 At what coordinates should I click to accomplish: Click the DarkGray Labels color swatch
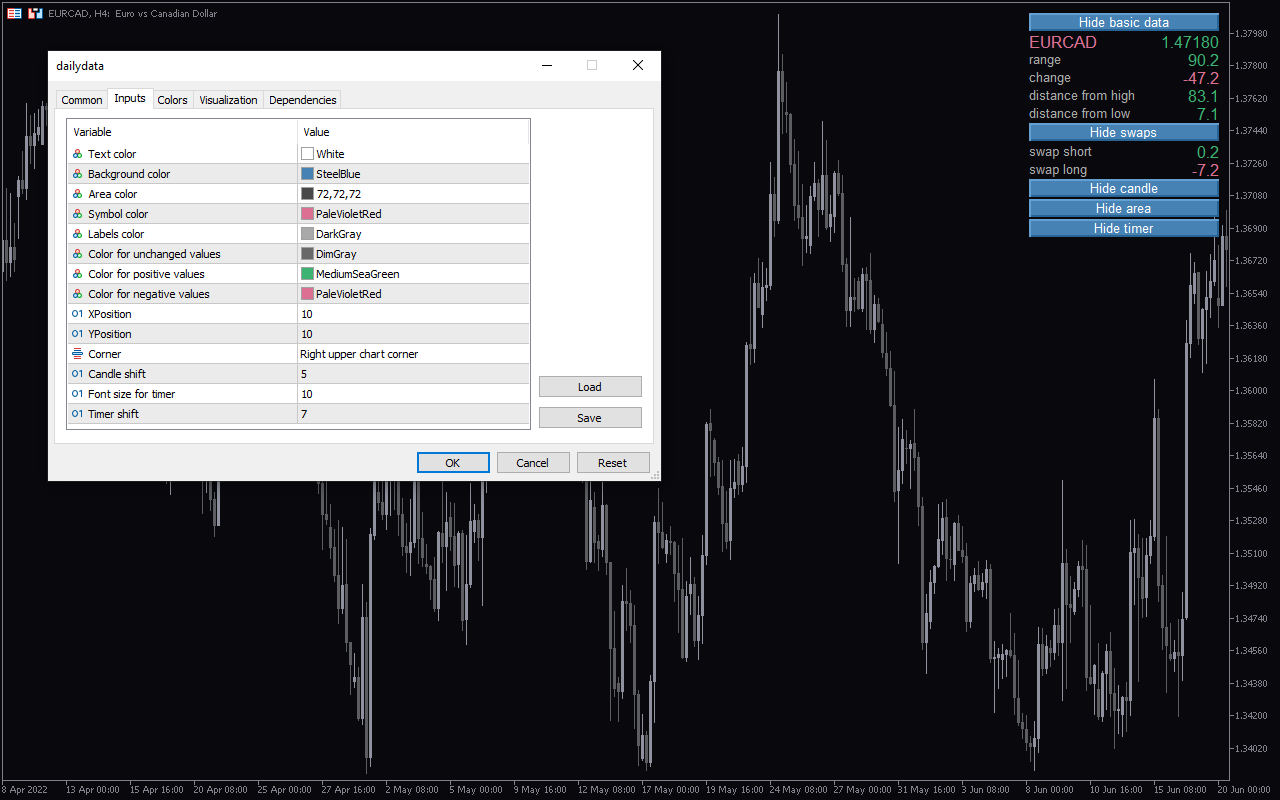308,234
